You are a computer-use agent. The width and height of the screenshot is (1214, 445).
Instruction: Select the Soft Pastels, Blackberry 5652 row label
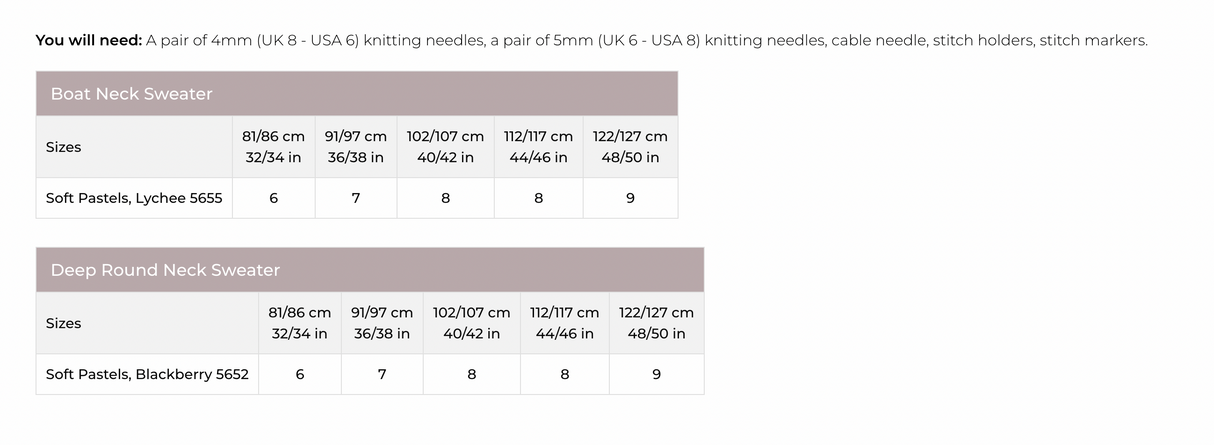[147, 374]
